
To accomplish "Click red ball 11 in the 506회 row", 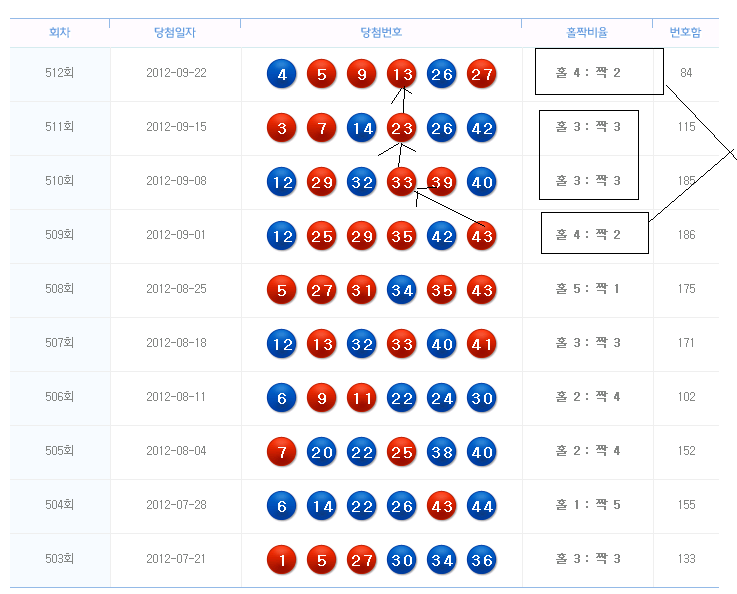I will point(362,398).
